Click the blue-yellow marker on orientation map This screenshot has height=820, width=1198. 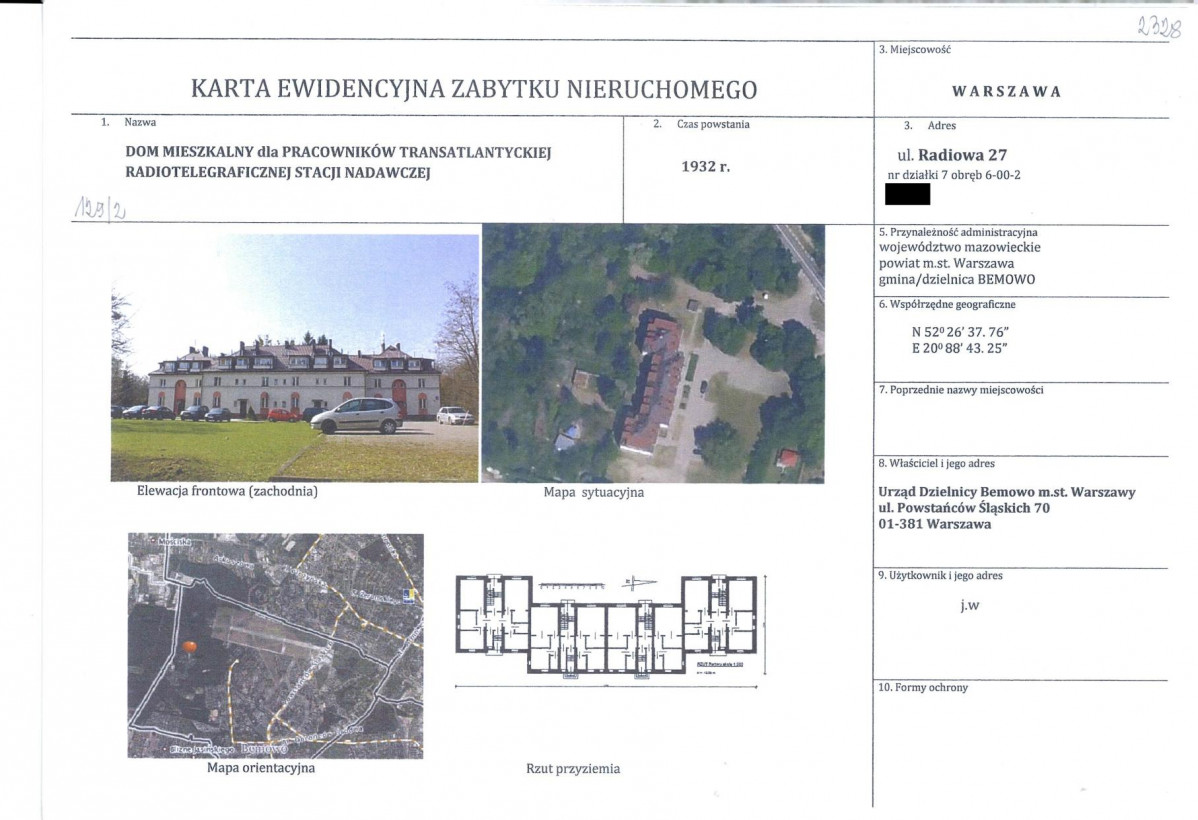click(x=409, y=595)
